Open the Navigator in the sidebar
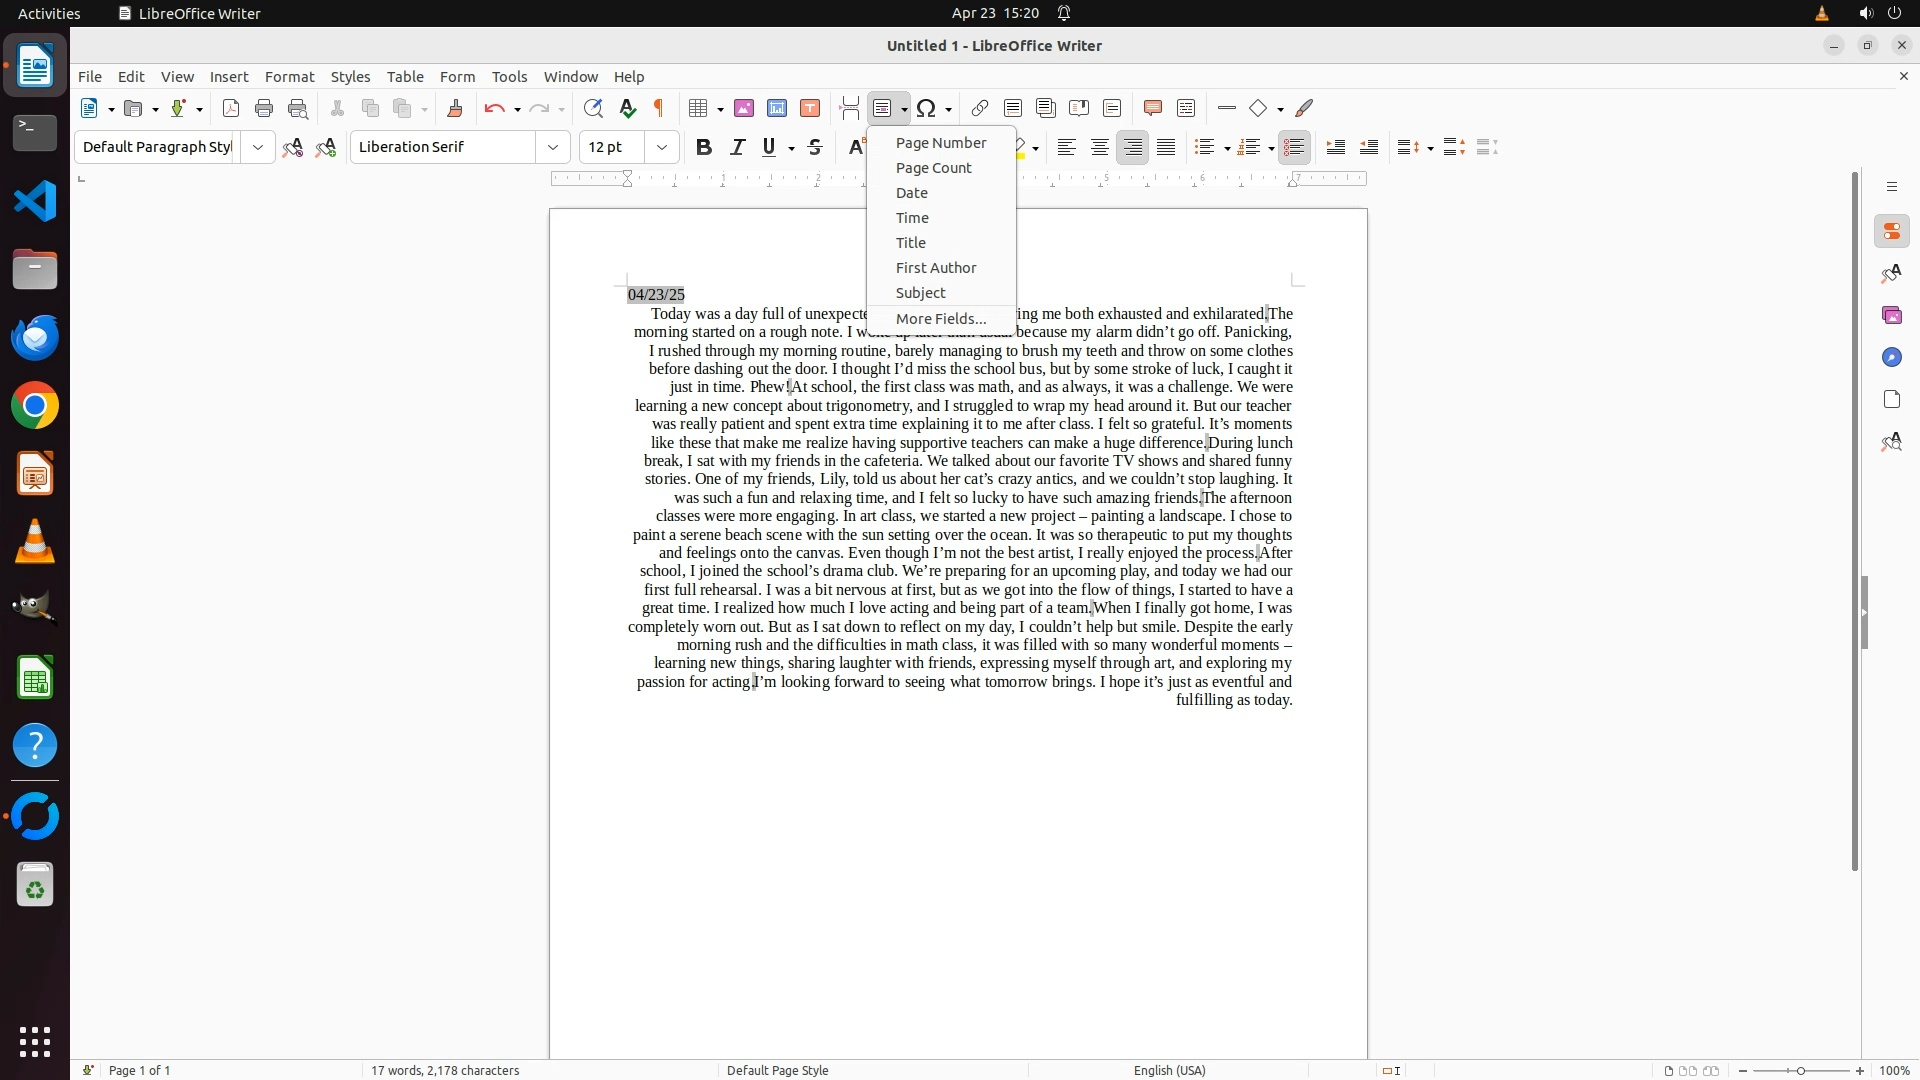 [1891, 357]
